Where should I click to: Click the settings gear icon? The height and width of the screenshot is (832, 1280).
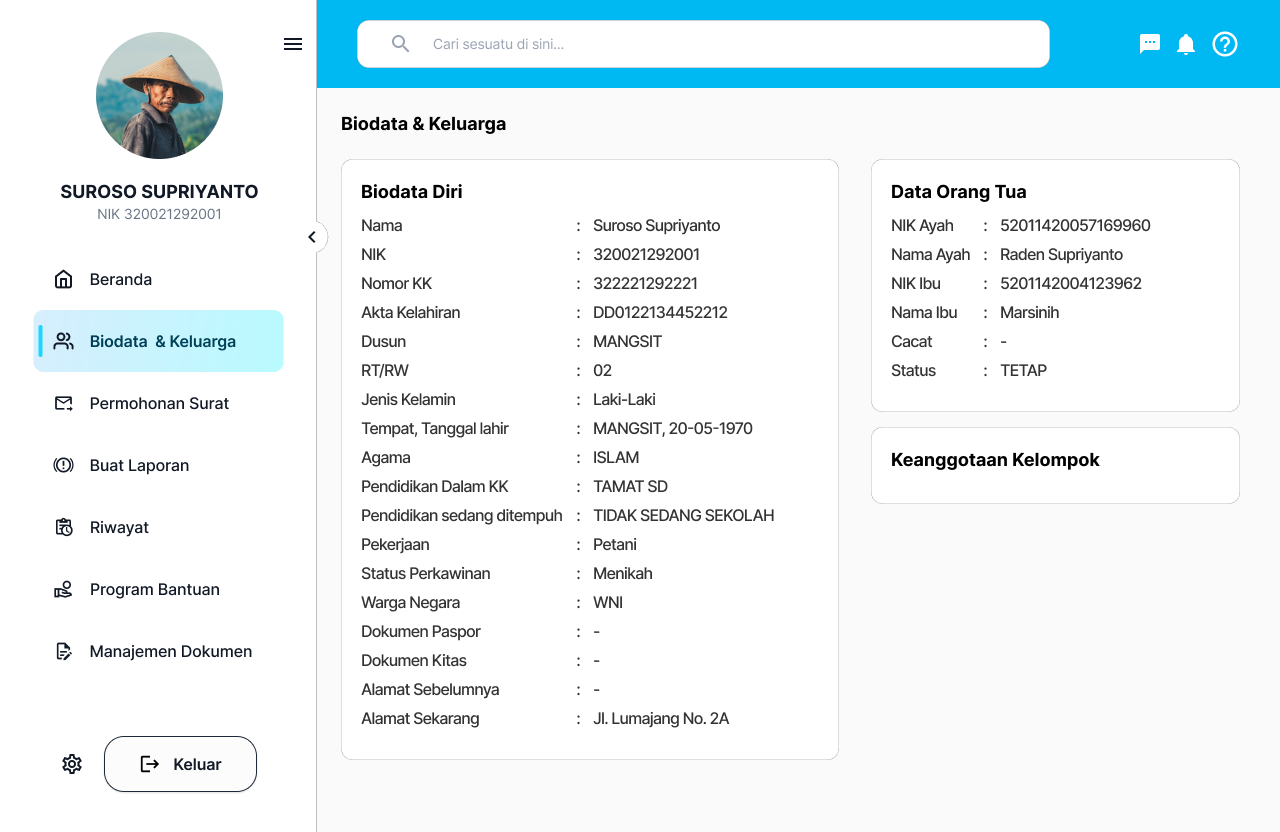(72, 764)
